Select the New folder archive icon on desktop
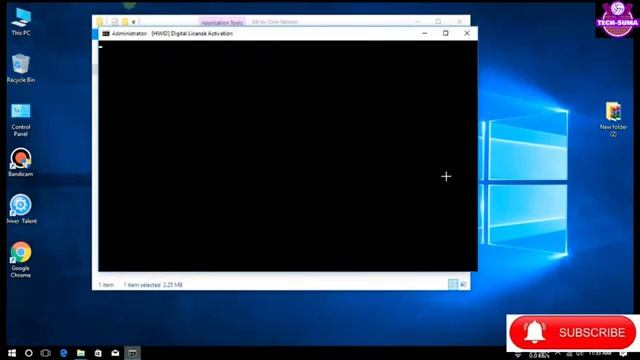Viewport: 640px width, 360px height. (x=613, y=118)
